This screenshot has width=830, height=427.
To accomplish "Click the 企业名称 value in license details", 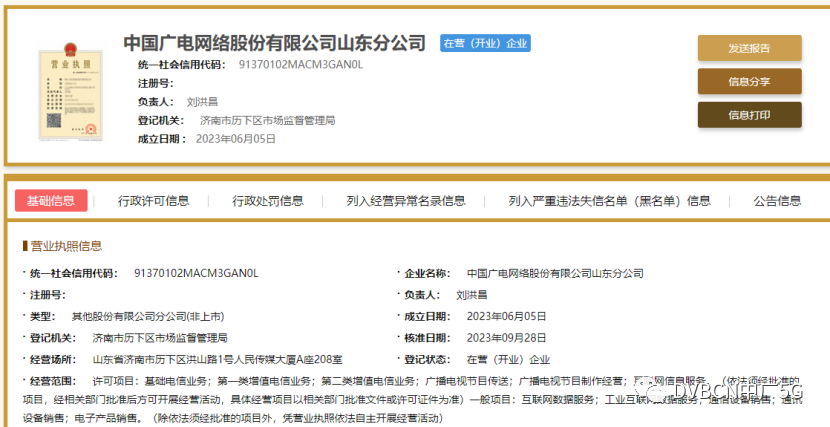I will click(x=555, y=274).
